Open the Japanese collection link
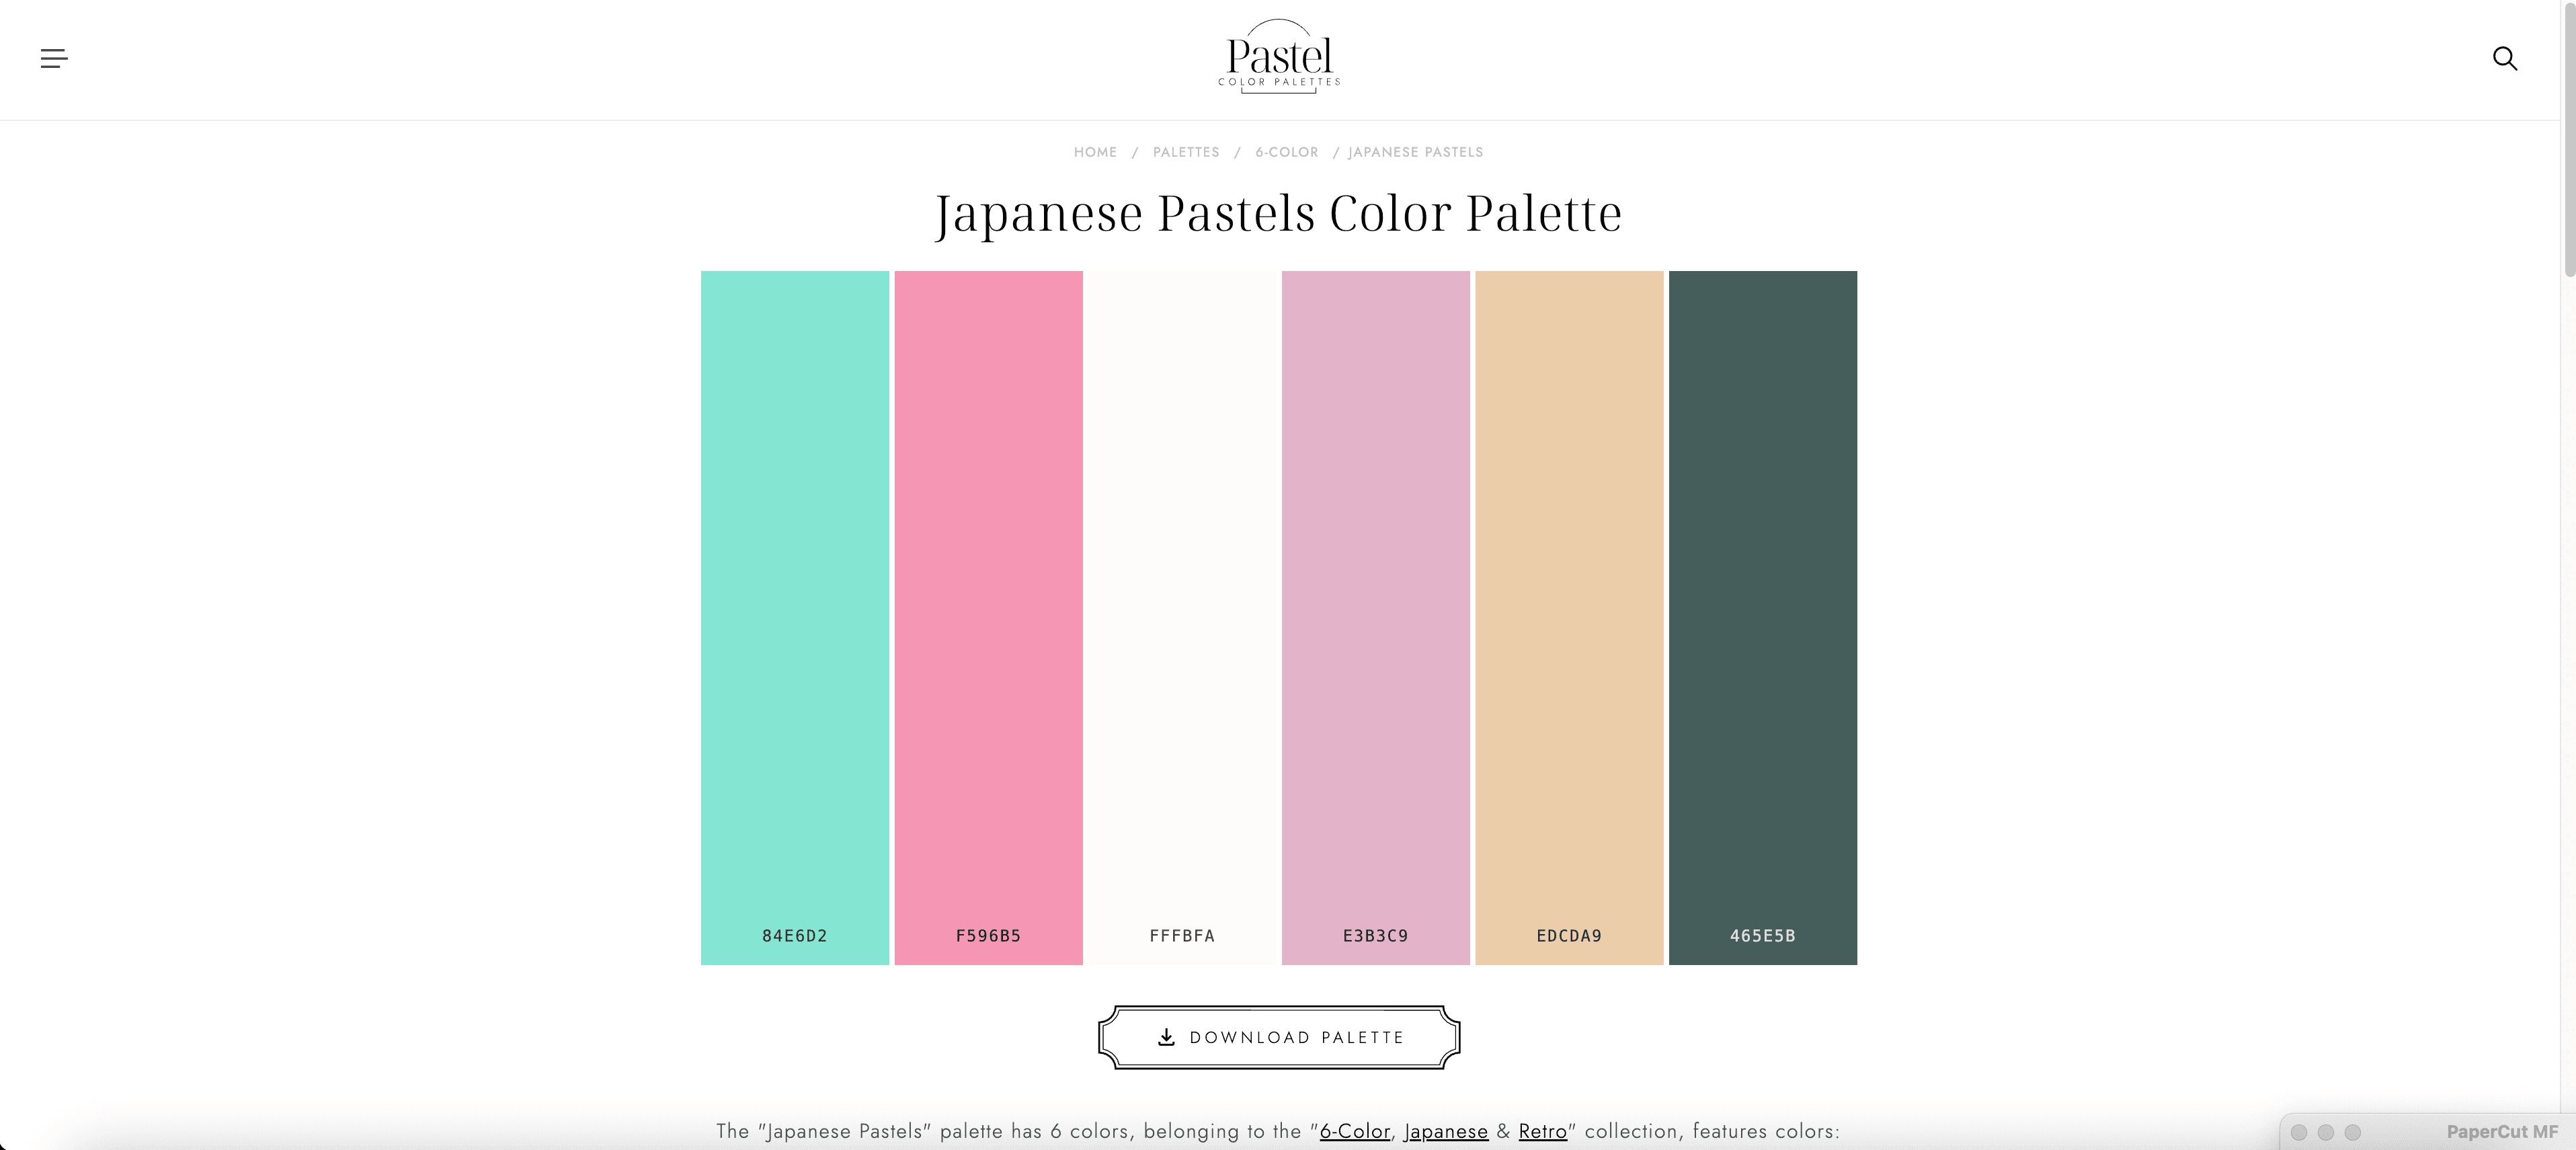Screen dimensions: 2576x1150 coord(1446,1131)
